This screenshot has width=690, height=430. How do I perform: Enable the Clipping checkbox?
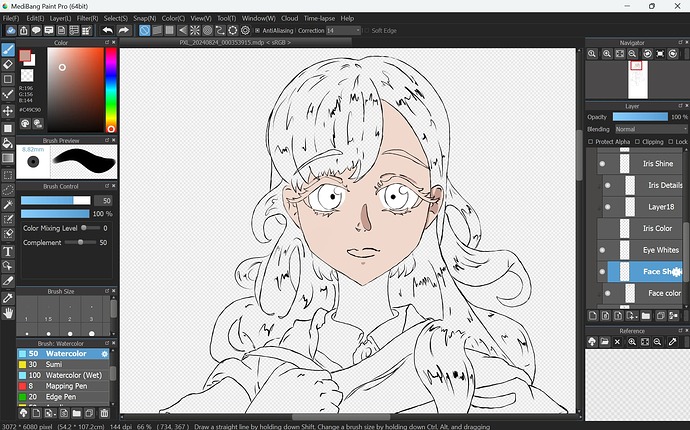tap(637, 142)
